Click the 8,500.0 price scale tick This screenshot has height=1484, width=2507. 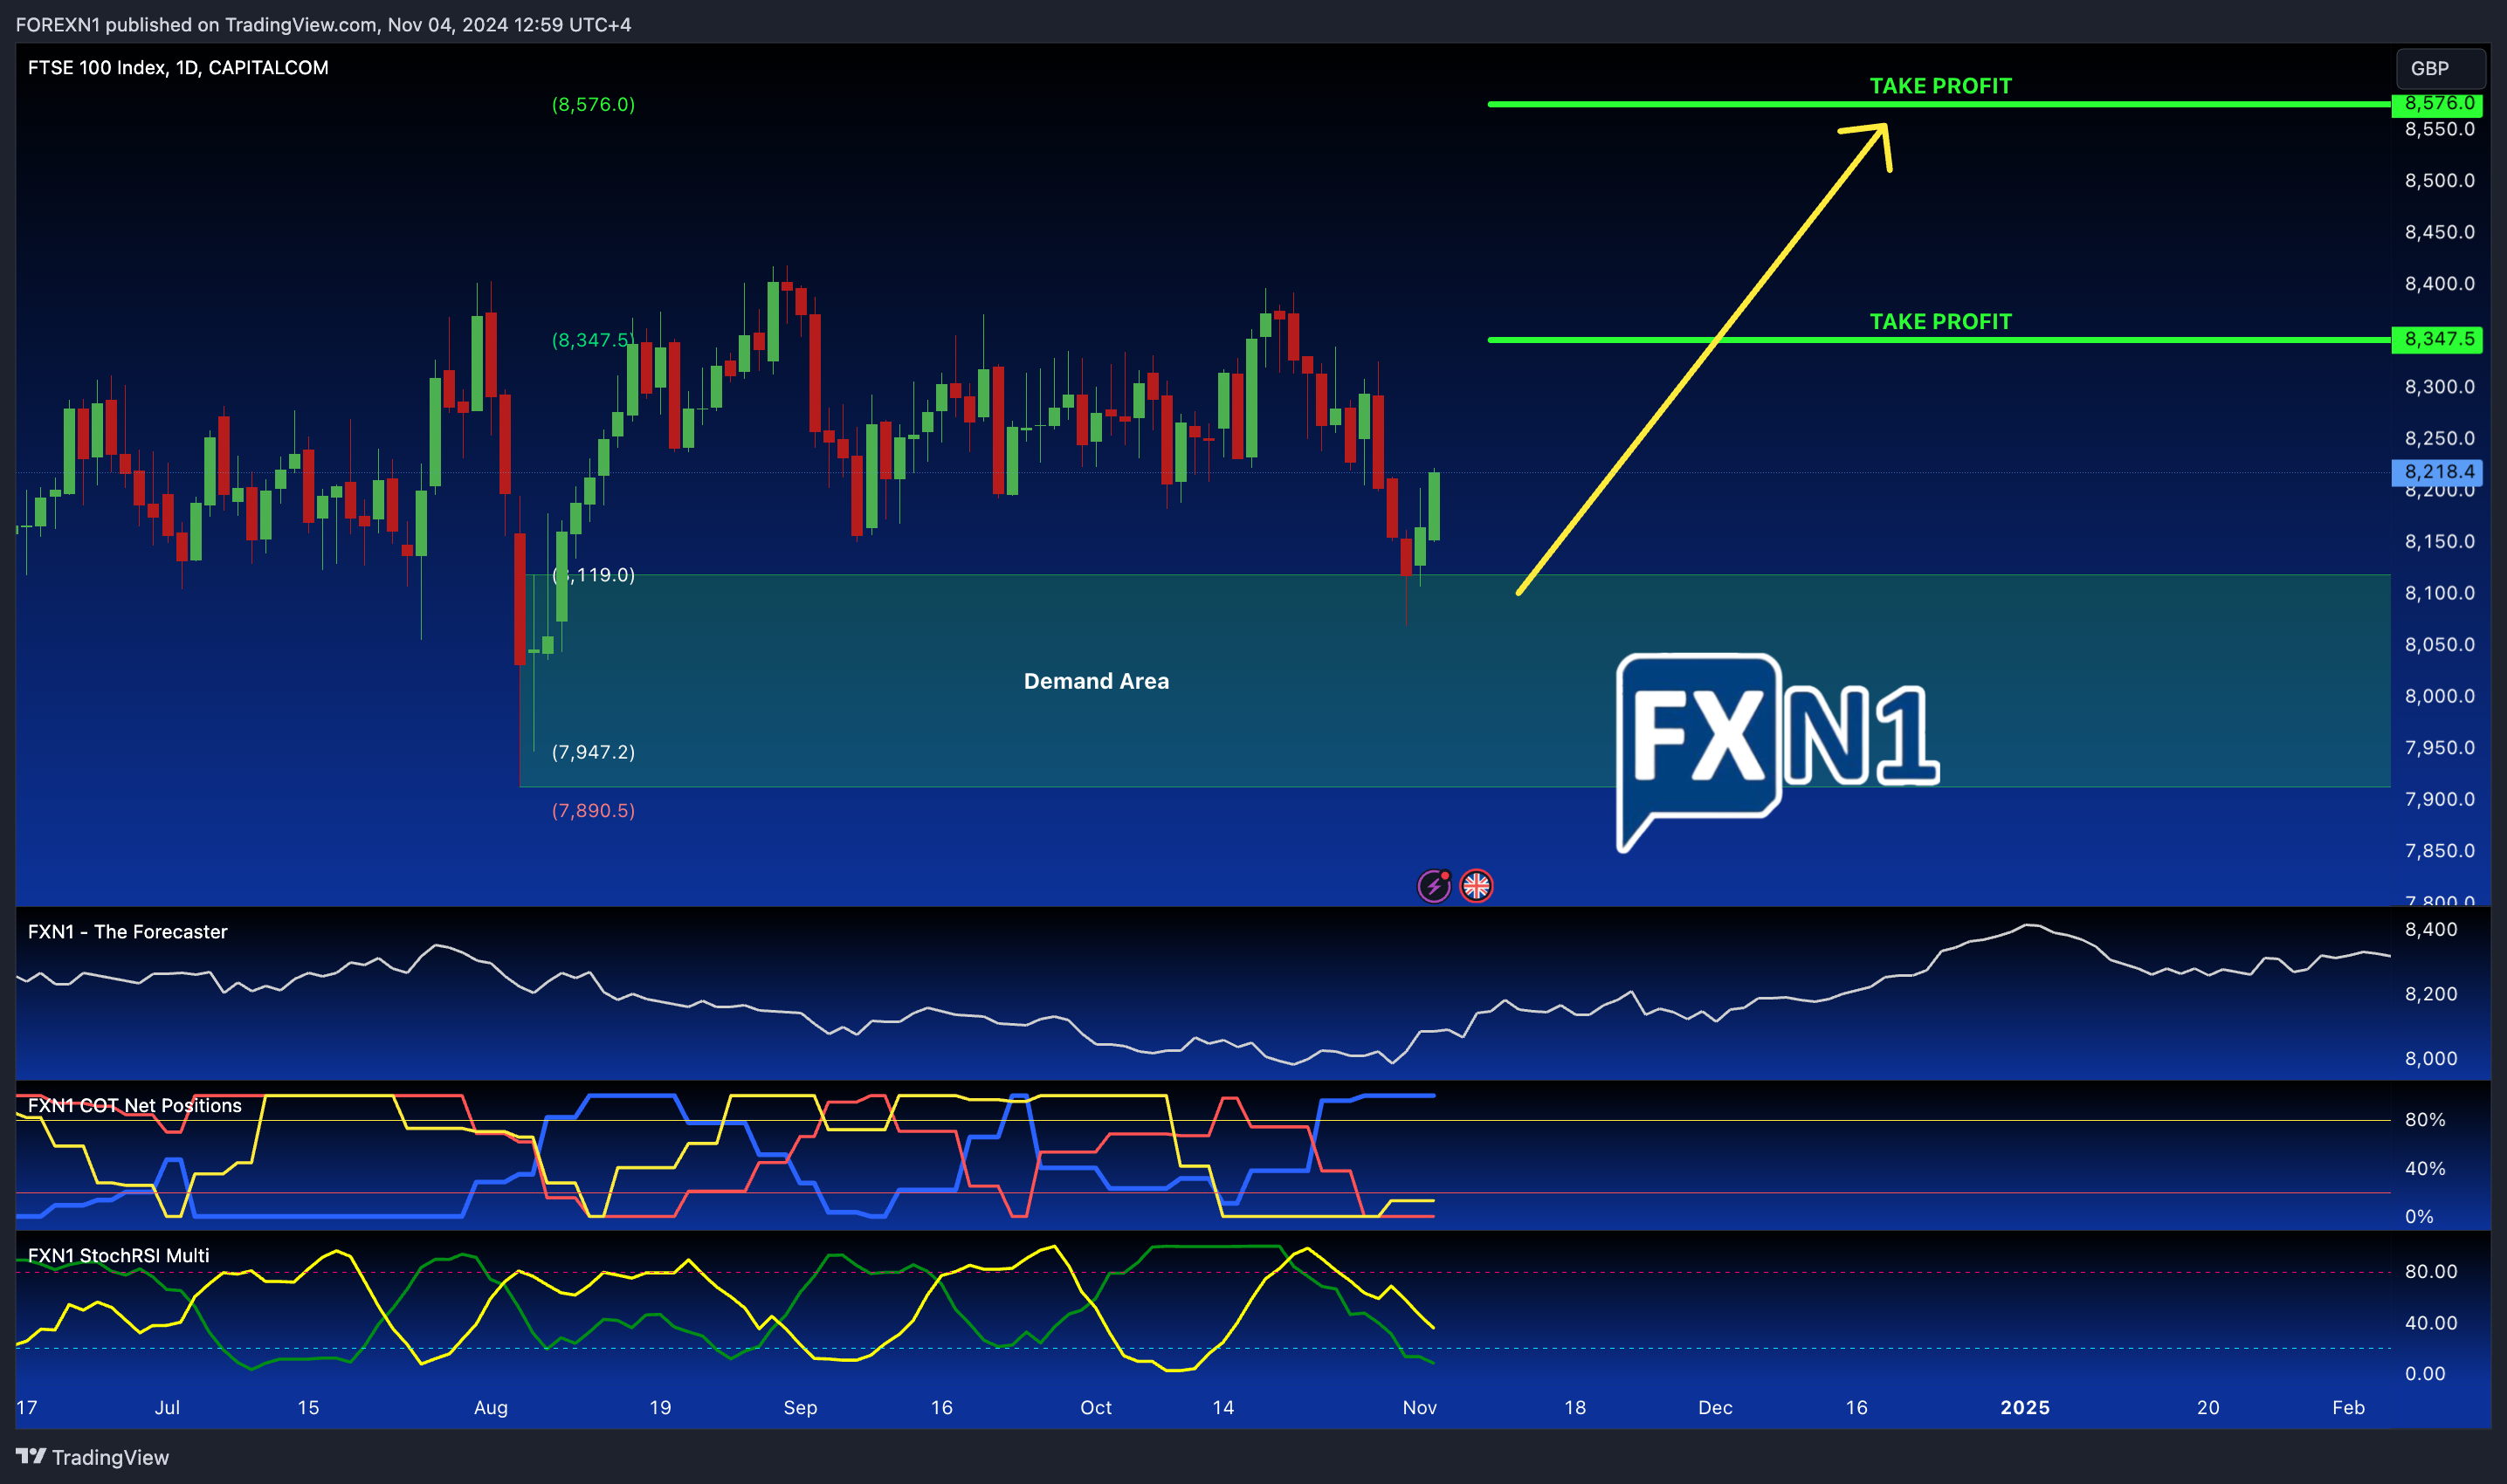[x=2439, y=180]
